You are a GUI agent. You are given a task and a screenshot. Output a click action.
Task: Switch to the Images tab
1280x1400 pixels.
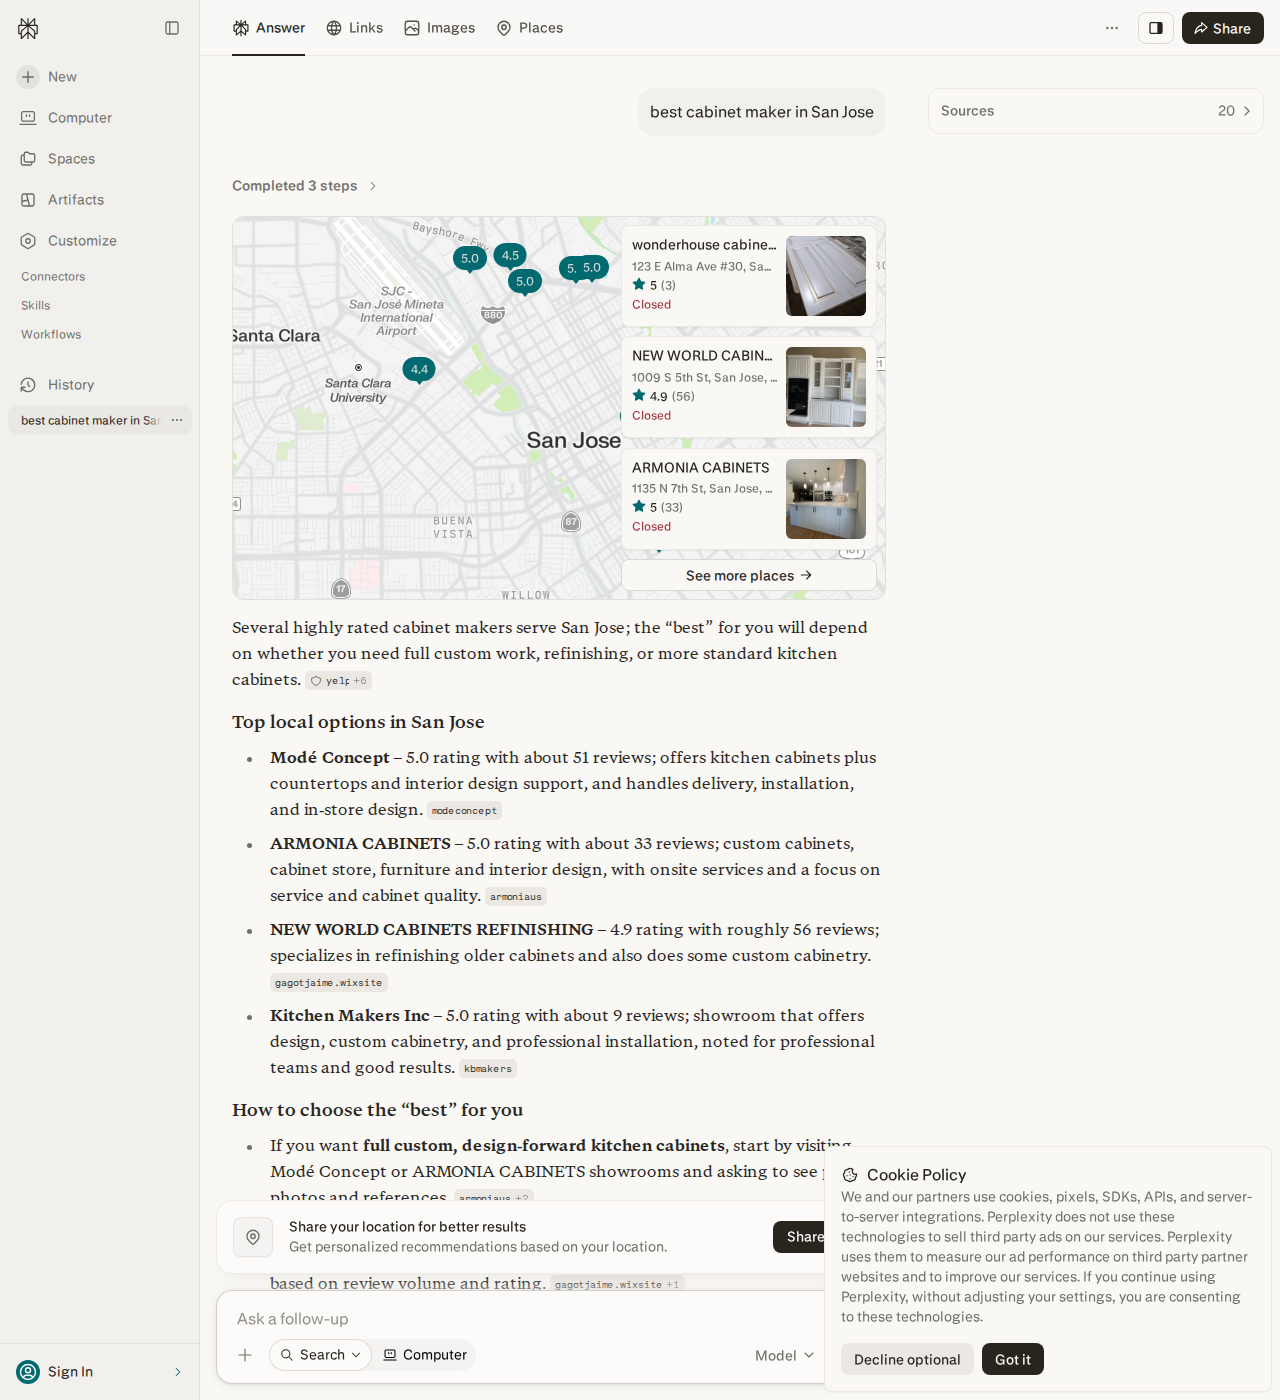pyautogui.click(x=440, y=28)
